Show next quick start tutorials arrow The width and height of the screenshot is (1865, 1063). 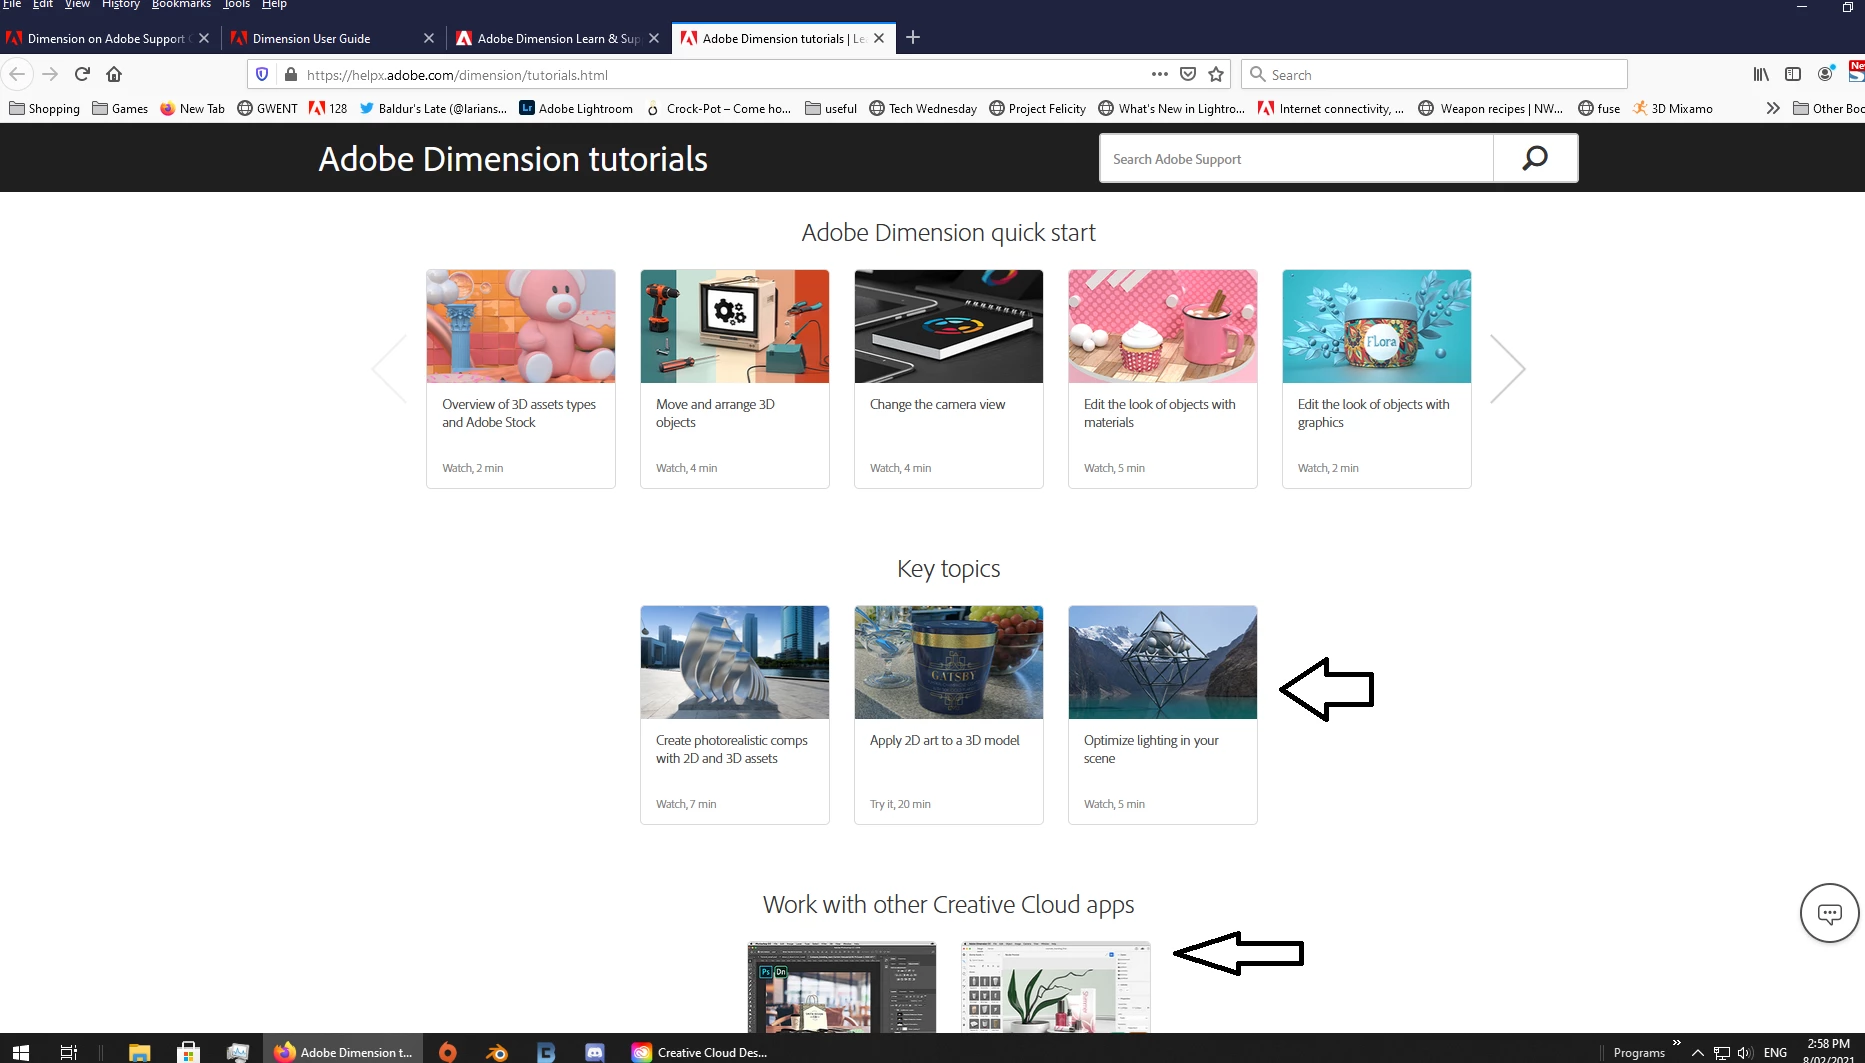pyautogui.click(x=1507, y=369)
